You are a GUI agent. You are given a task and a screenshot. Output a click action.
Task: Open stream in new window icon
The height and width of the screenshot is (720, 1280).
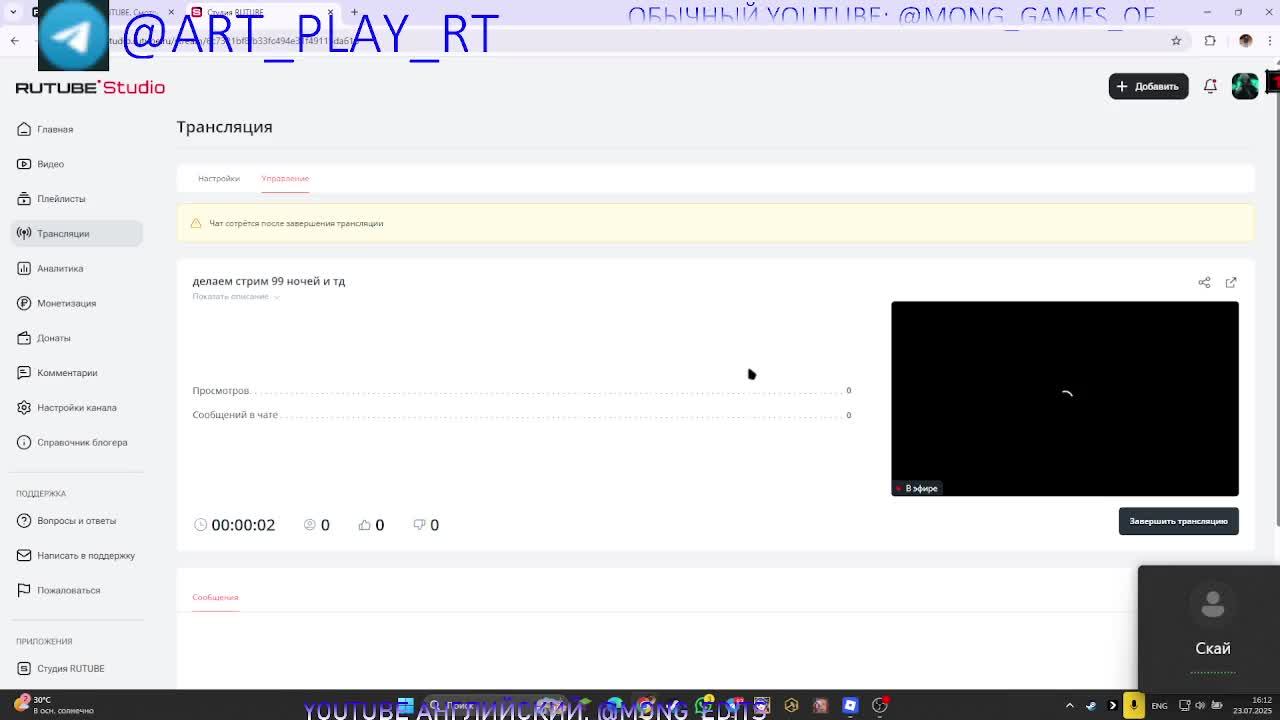[1231, 283]
